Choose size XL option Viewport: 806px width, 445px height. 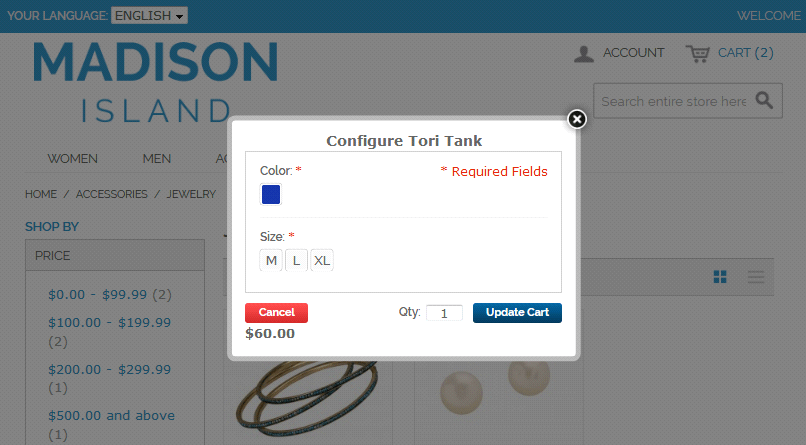321,261
